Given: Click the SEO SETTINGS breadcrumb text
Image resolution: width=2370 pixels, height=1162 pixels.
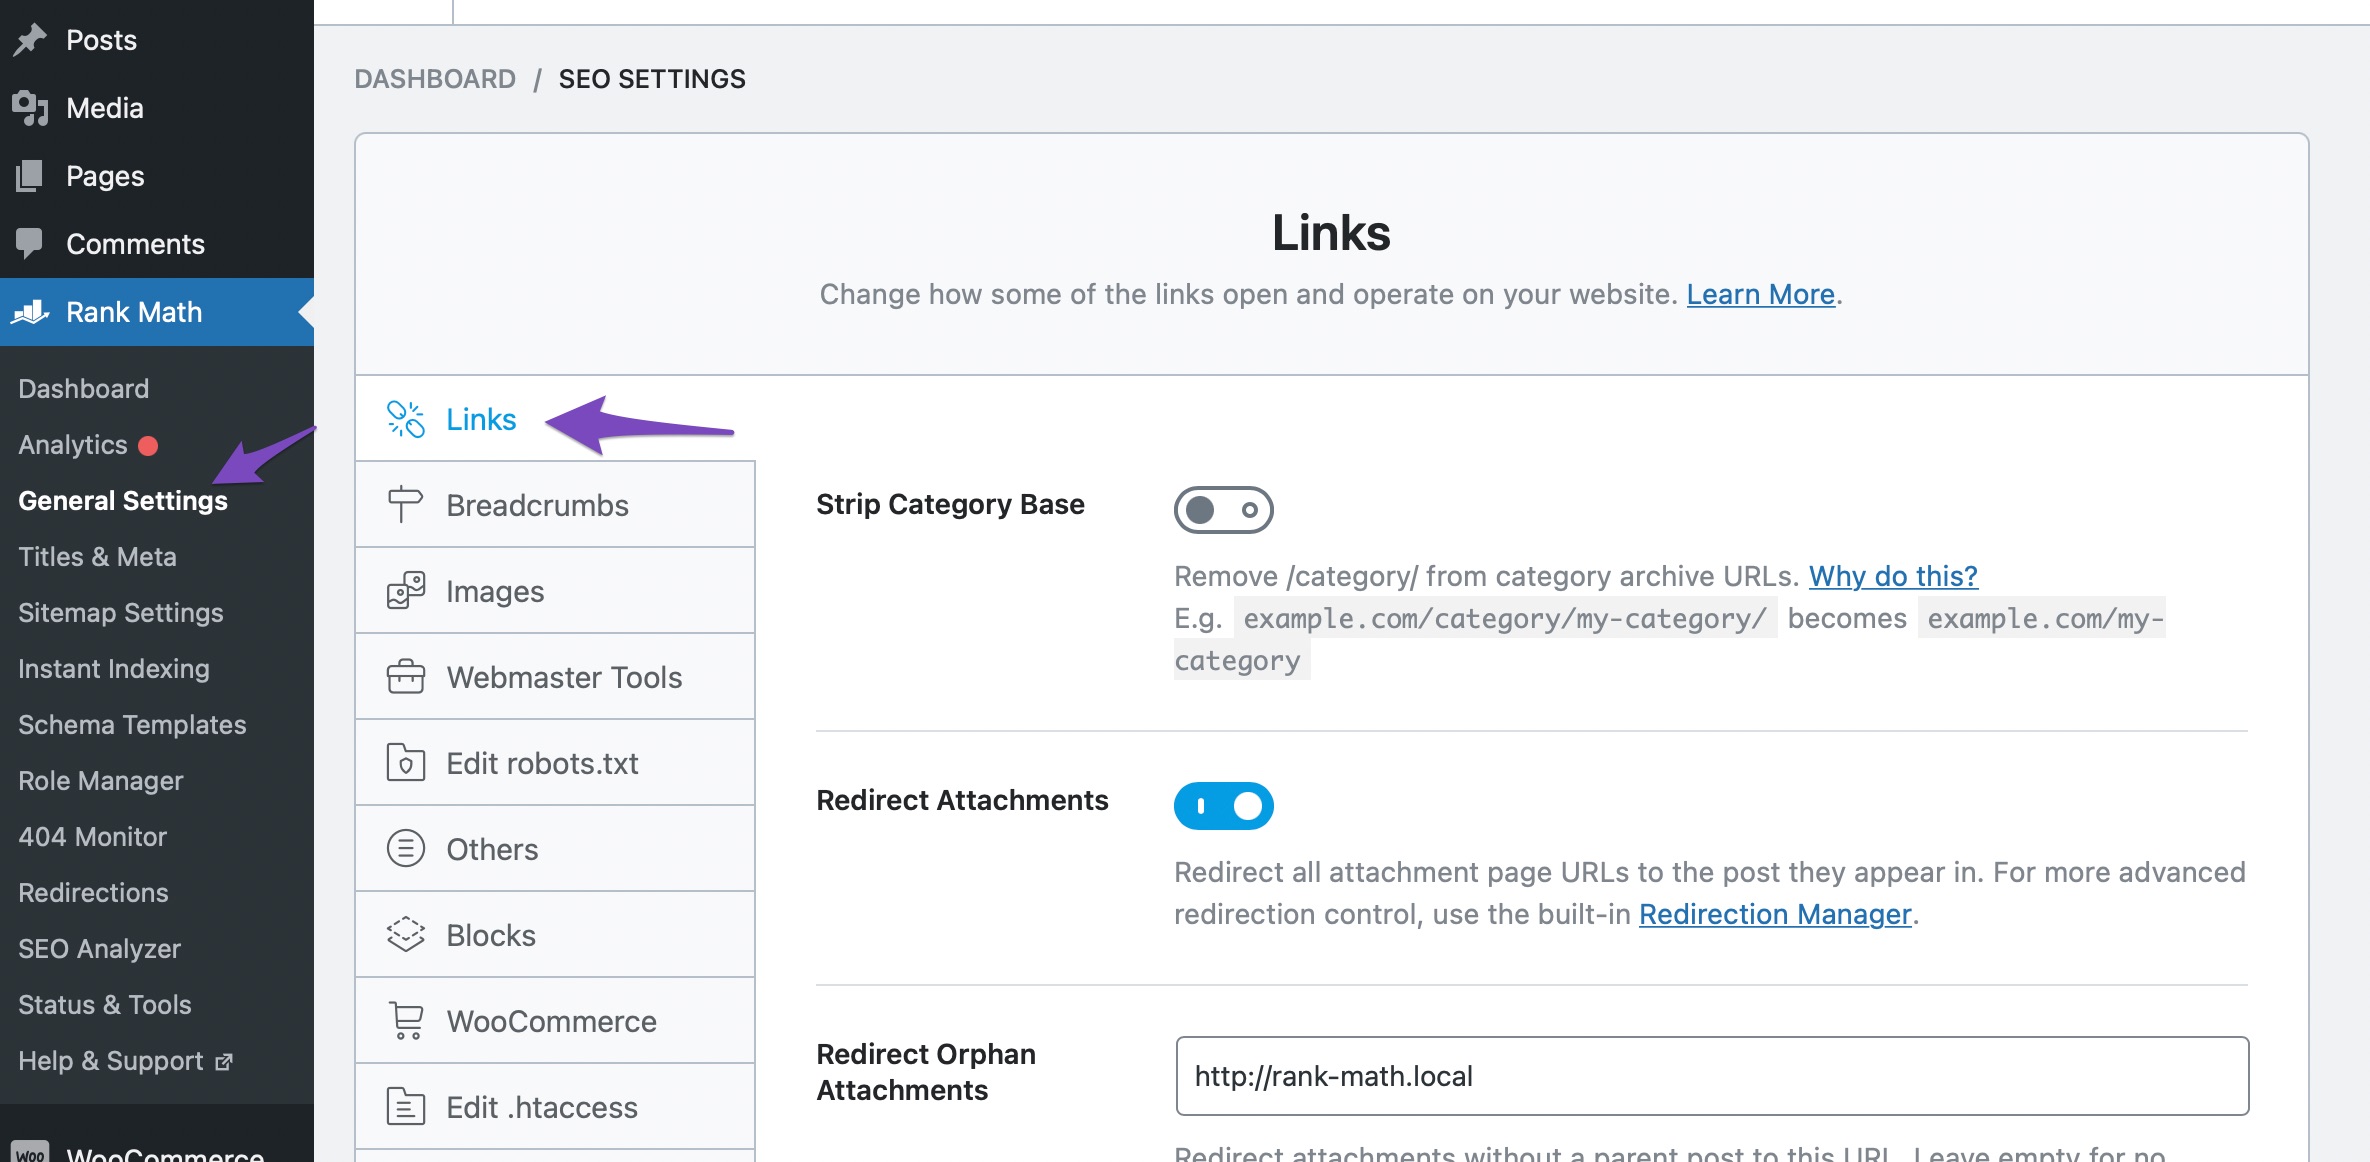Looking at the screenshot, I should [x=652, y=79].
